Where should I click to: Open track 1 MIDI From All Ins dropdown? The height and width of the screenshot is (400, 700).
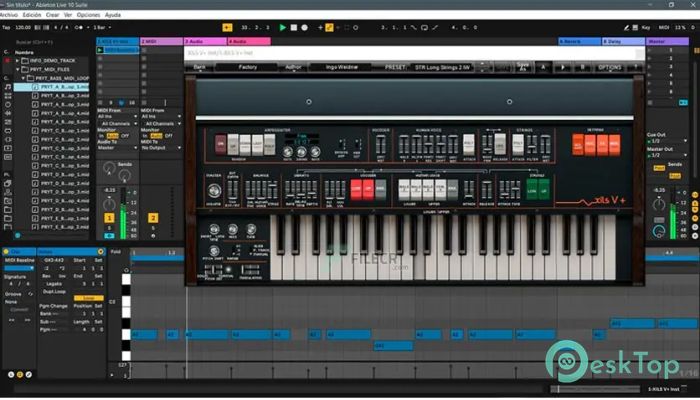coord(117,117)
